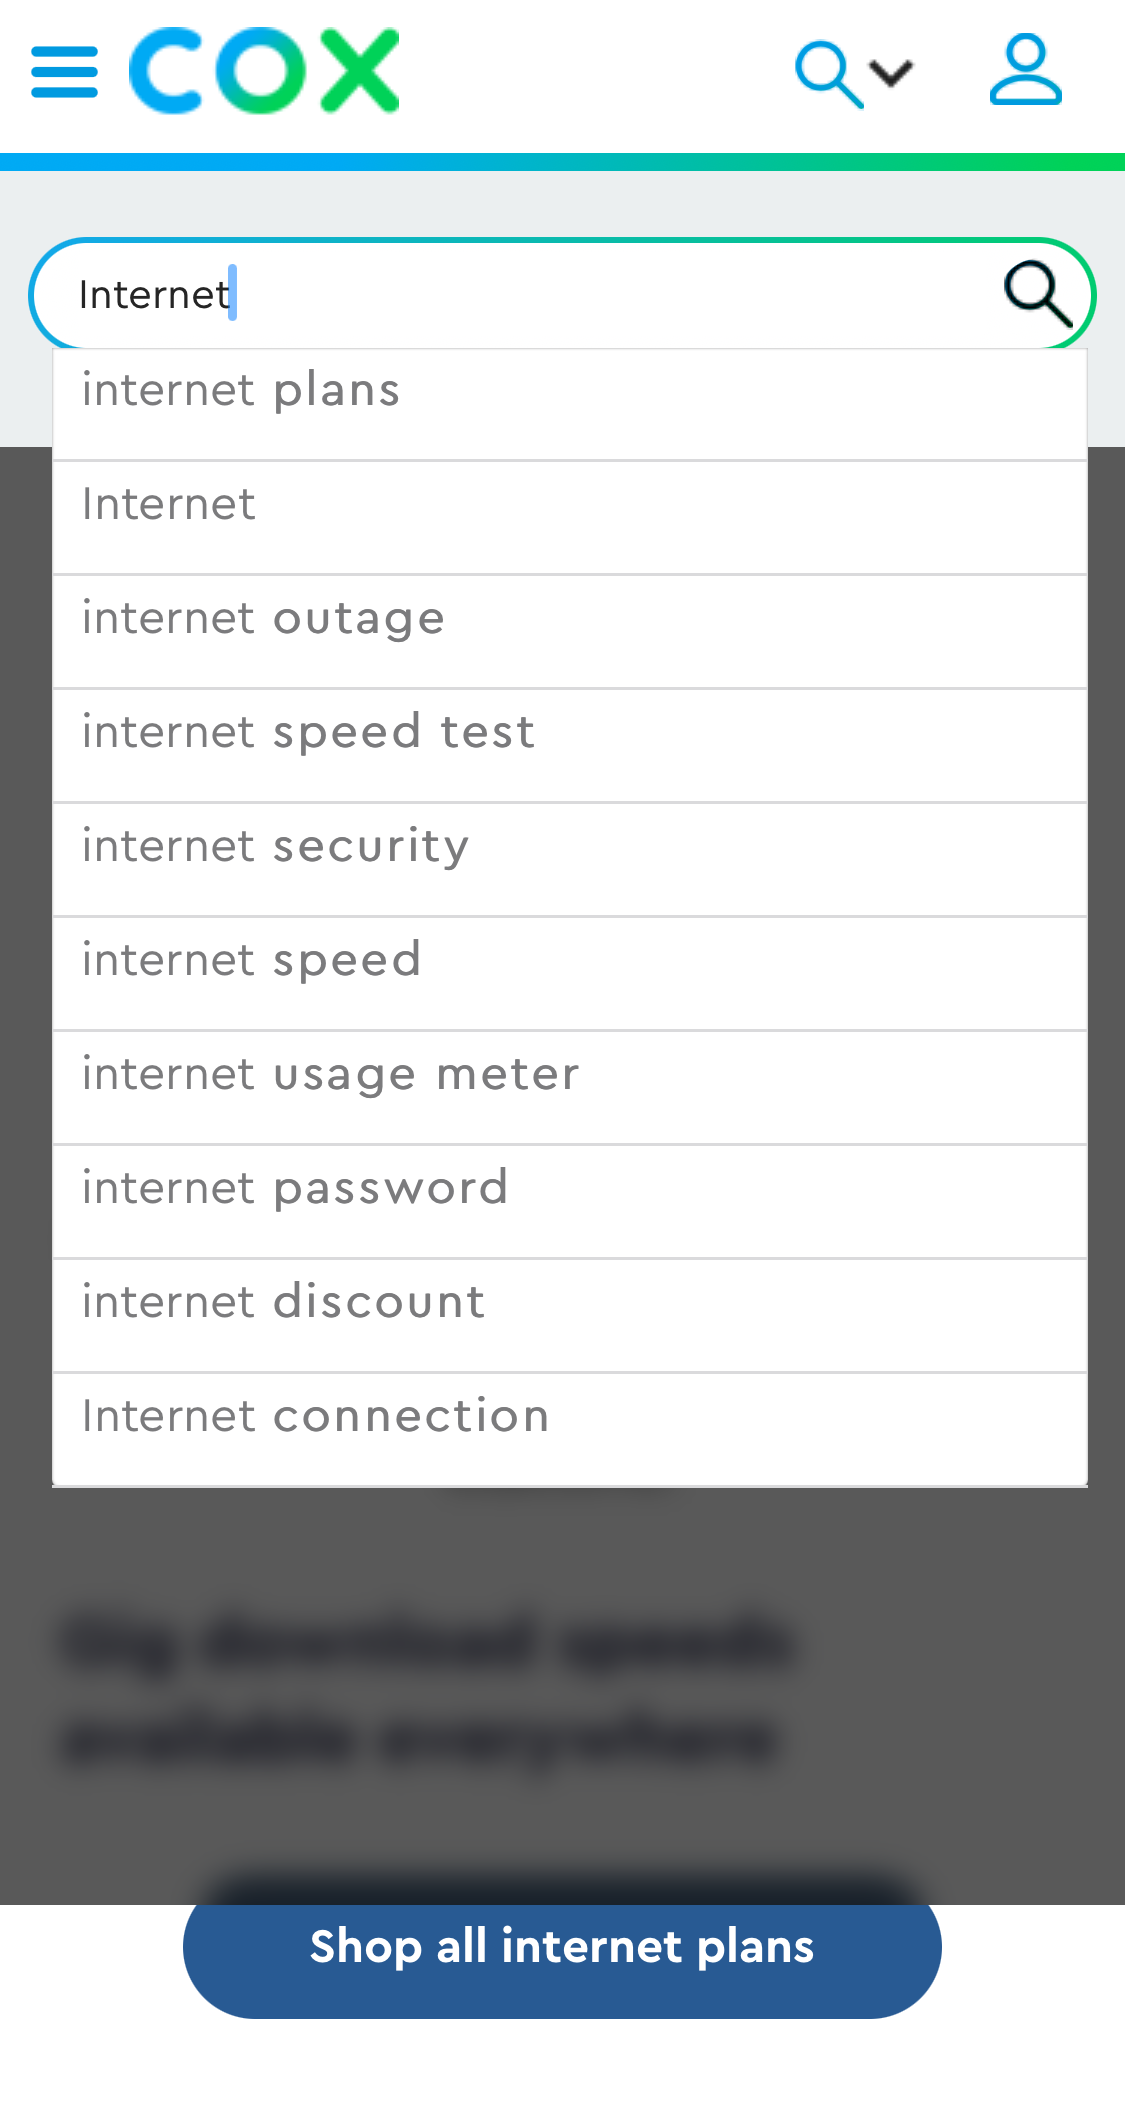
Task: Pick the internet speed suggestion
Action: tap(250, 959)
